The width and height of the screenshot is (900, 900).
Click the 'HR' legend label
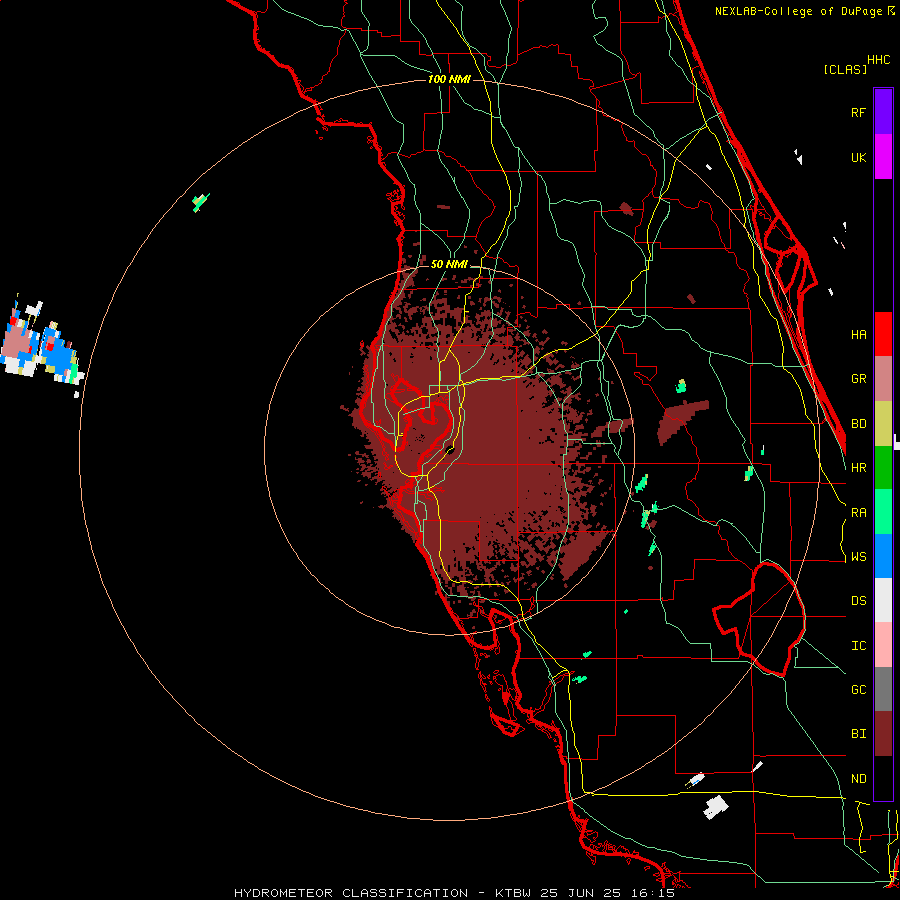click(858, 468)
